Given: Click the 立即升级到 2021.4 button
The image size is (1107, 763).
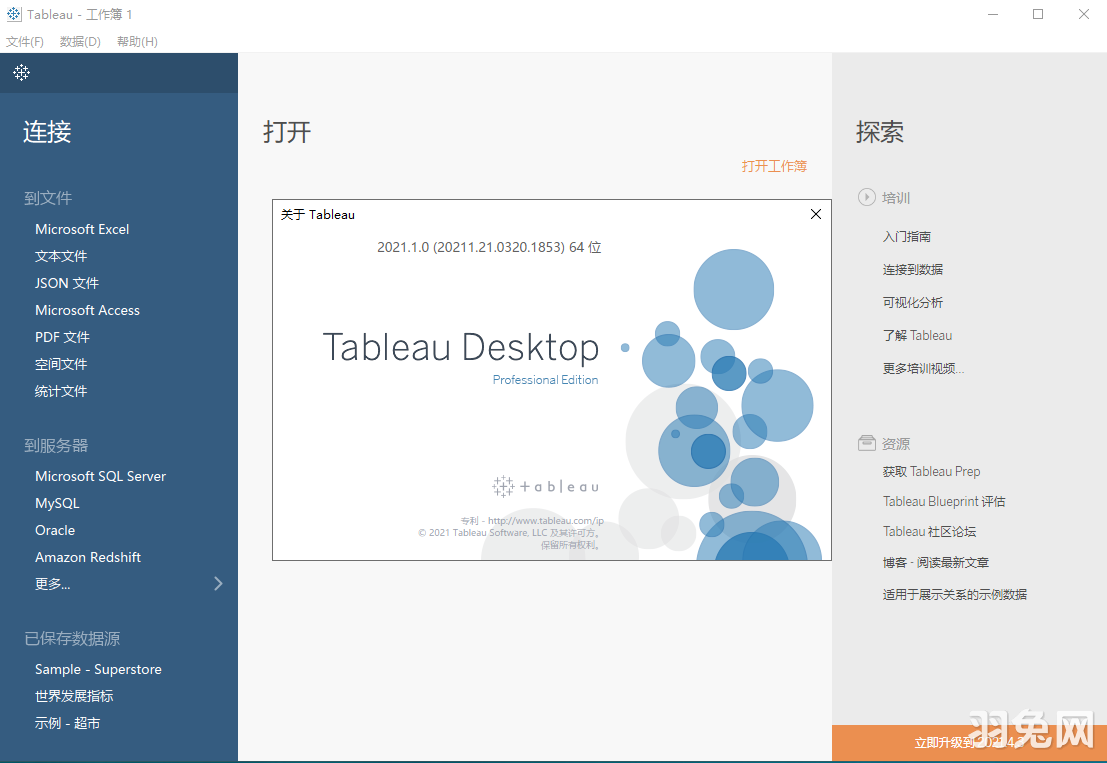Looking at the screenshot, I should (968, 744).
